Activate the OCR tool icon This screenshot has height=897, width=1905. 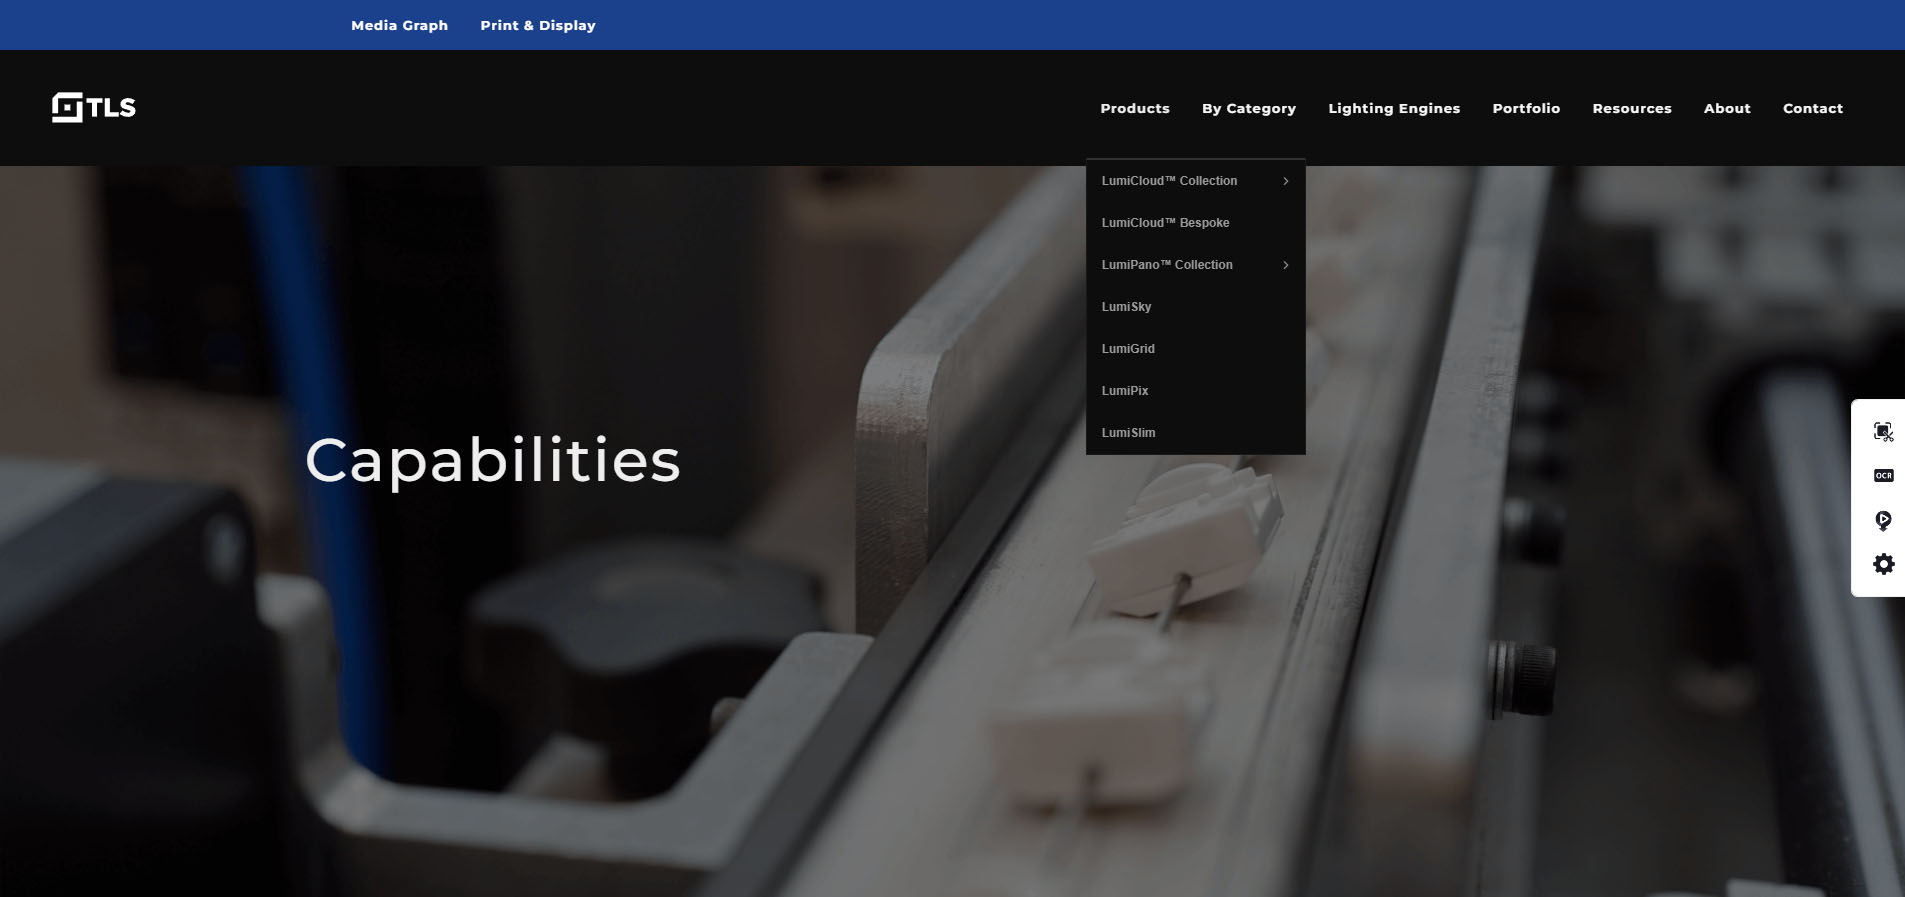click(1883, 476)
